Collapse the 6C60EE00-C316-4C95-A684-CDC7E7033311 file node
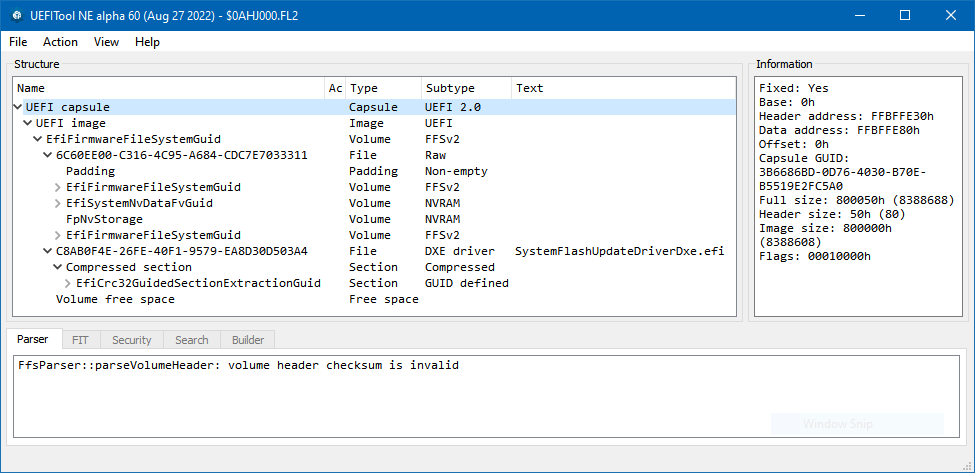This screenshot has height=473, width=975. tap(48, 155)
